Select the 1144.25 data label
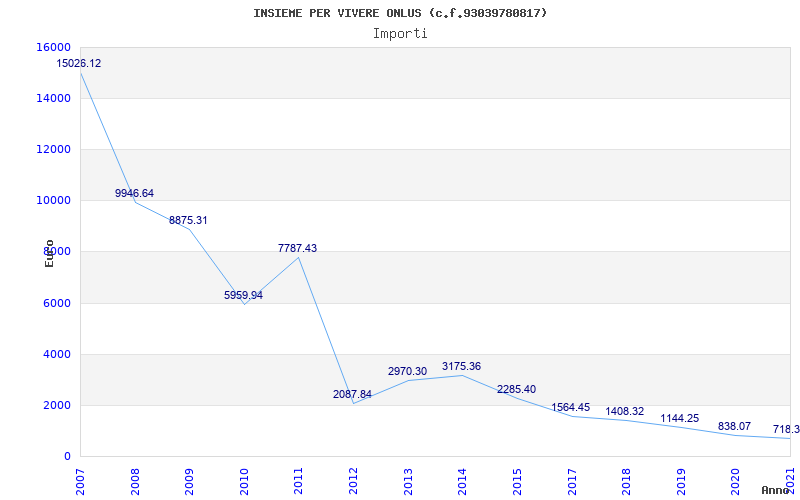Viewport: 800px width, 500px height. coord(680,418)
